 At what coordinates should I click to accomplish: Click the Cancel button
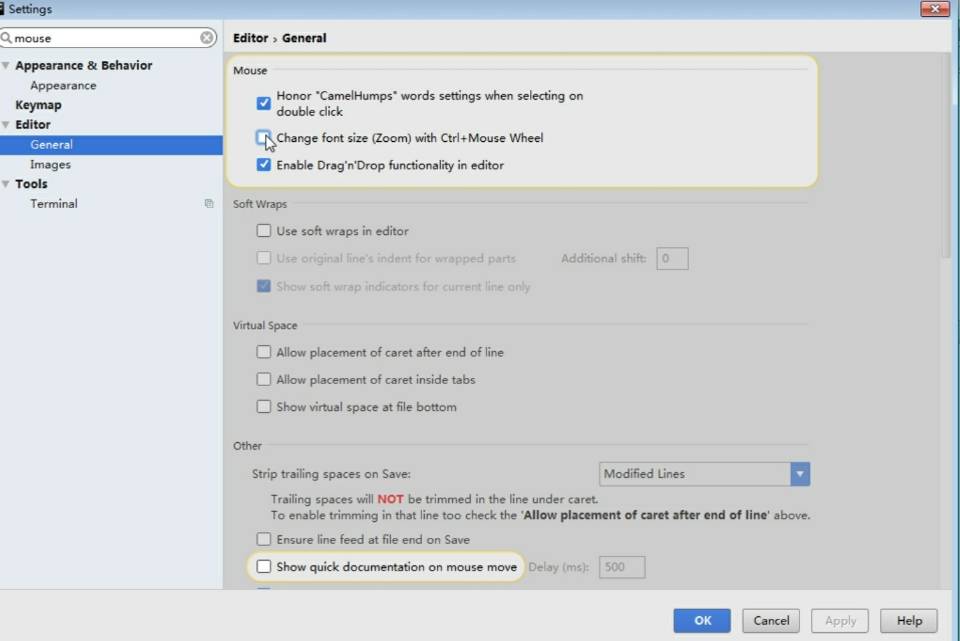coord(771,621)
